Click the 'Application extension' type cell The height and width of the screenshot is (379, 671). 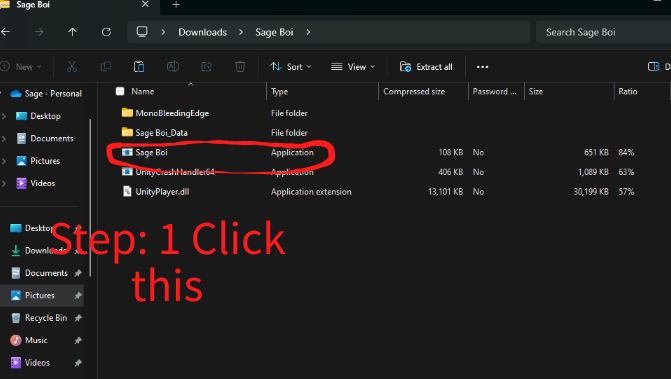click(x=311, y=192)
